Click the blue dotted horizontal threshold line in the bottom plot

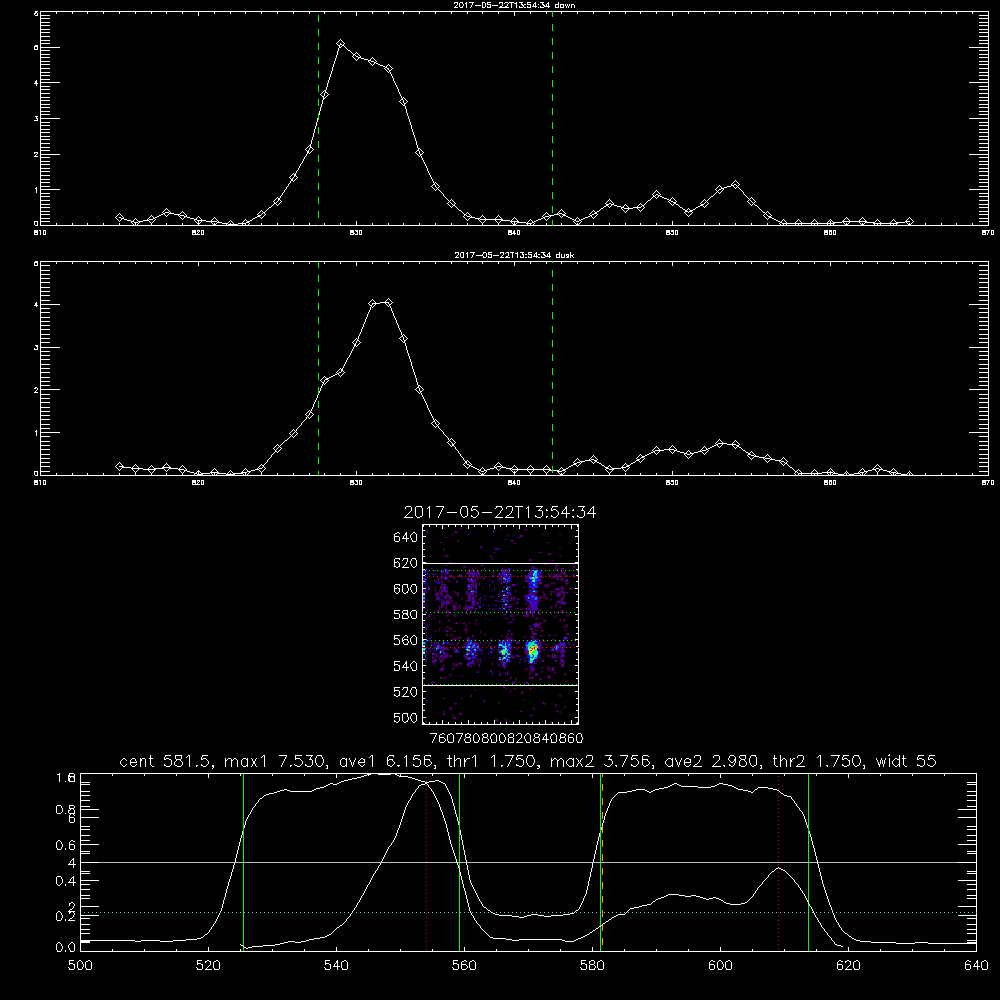coord(528,913)
